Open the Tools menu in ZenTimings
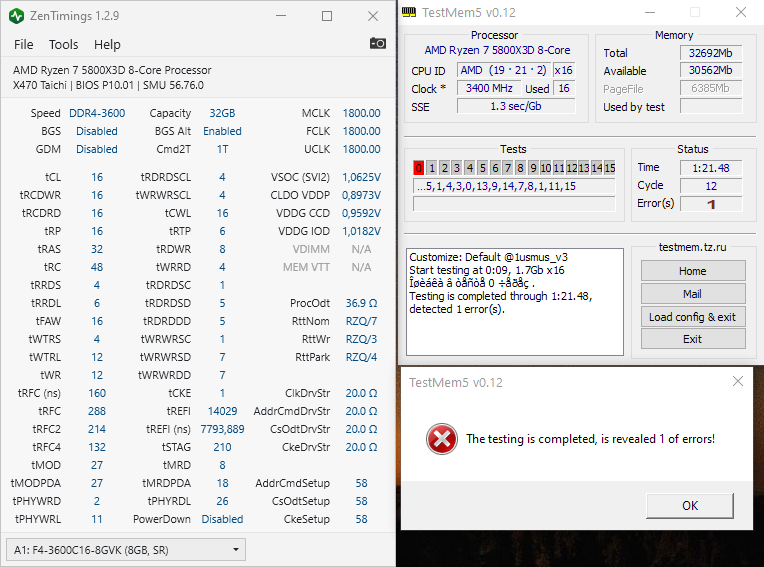The width and height of the screenshot is (764, 567). 63,45
